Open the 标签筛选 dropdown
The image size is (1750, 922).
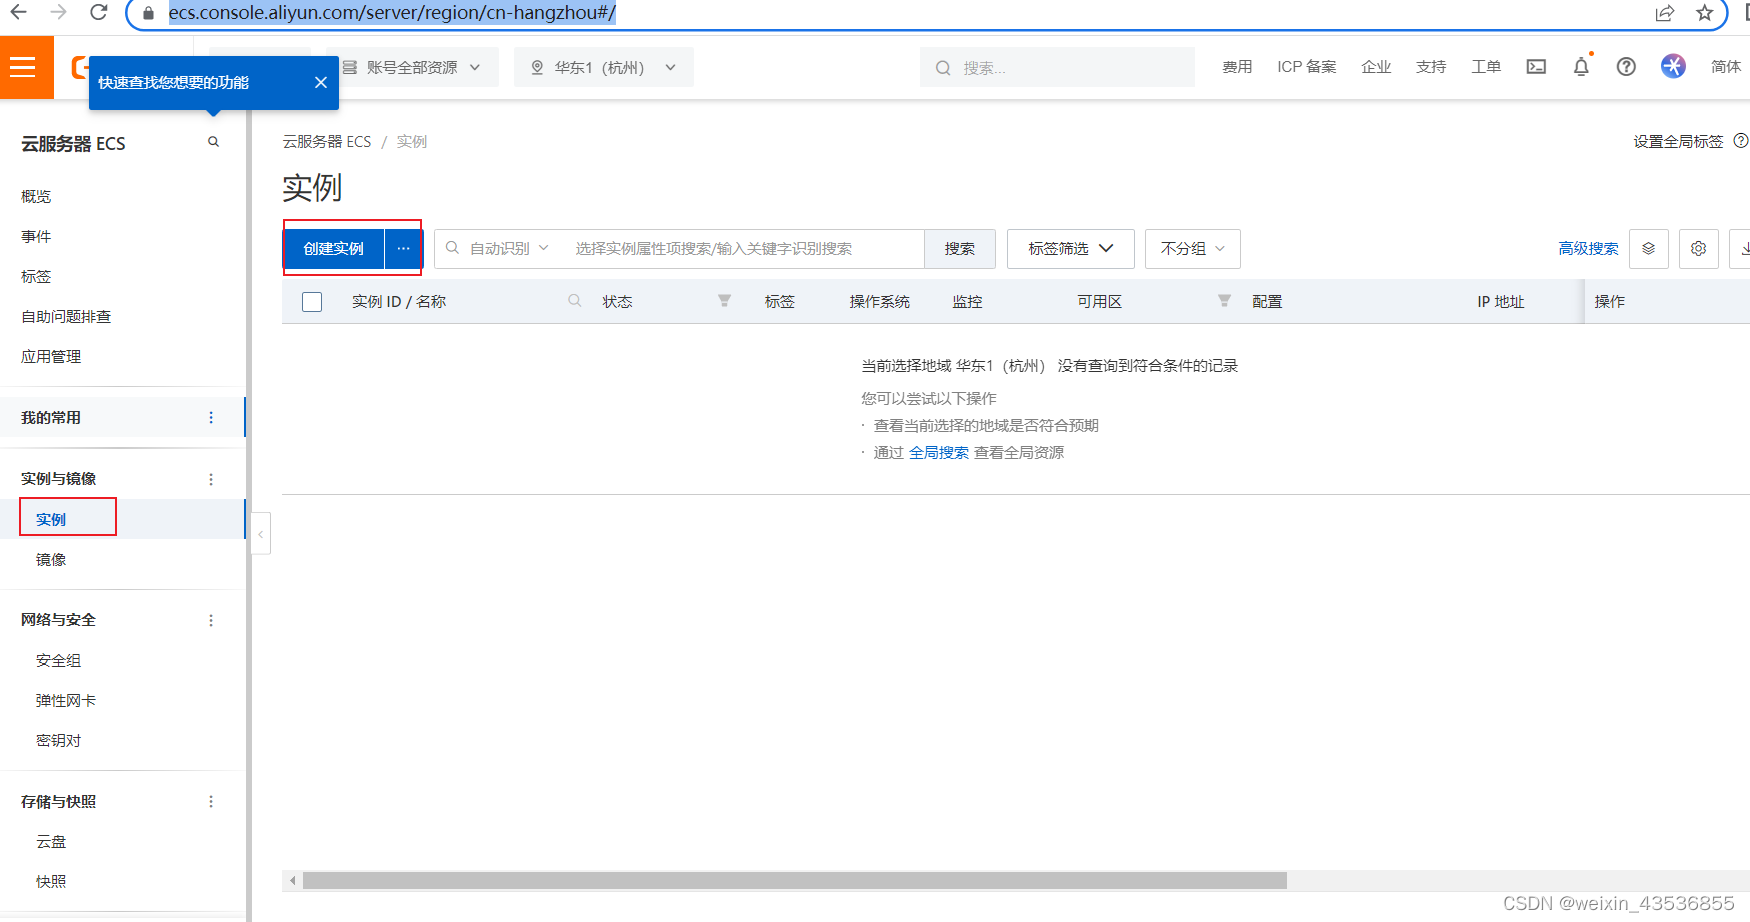pyautogui.click(x=1071, y=249)
